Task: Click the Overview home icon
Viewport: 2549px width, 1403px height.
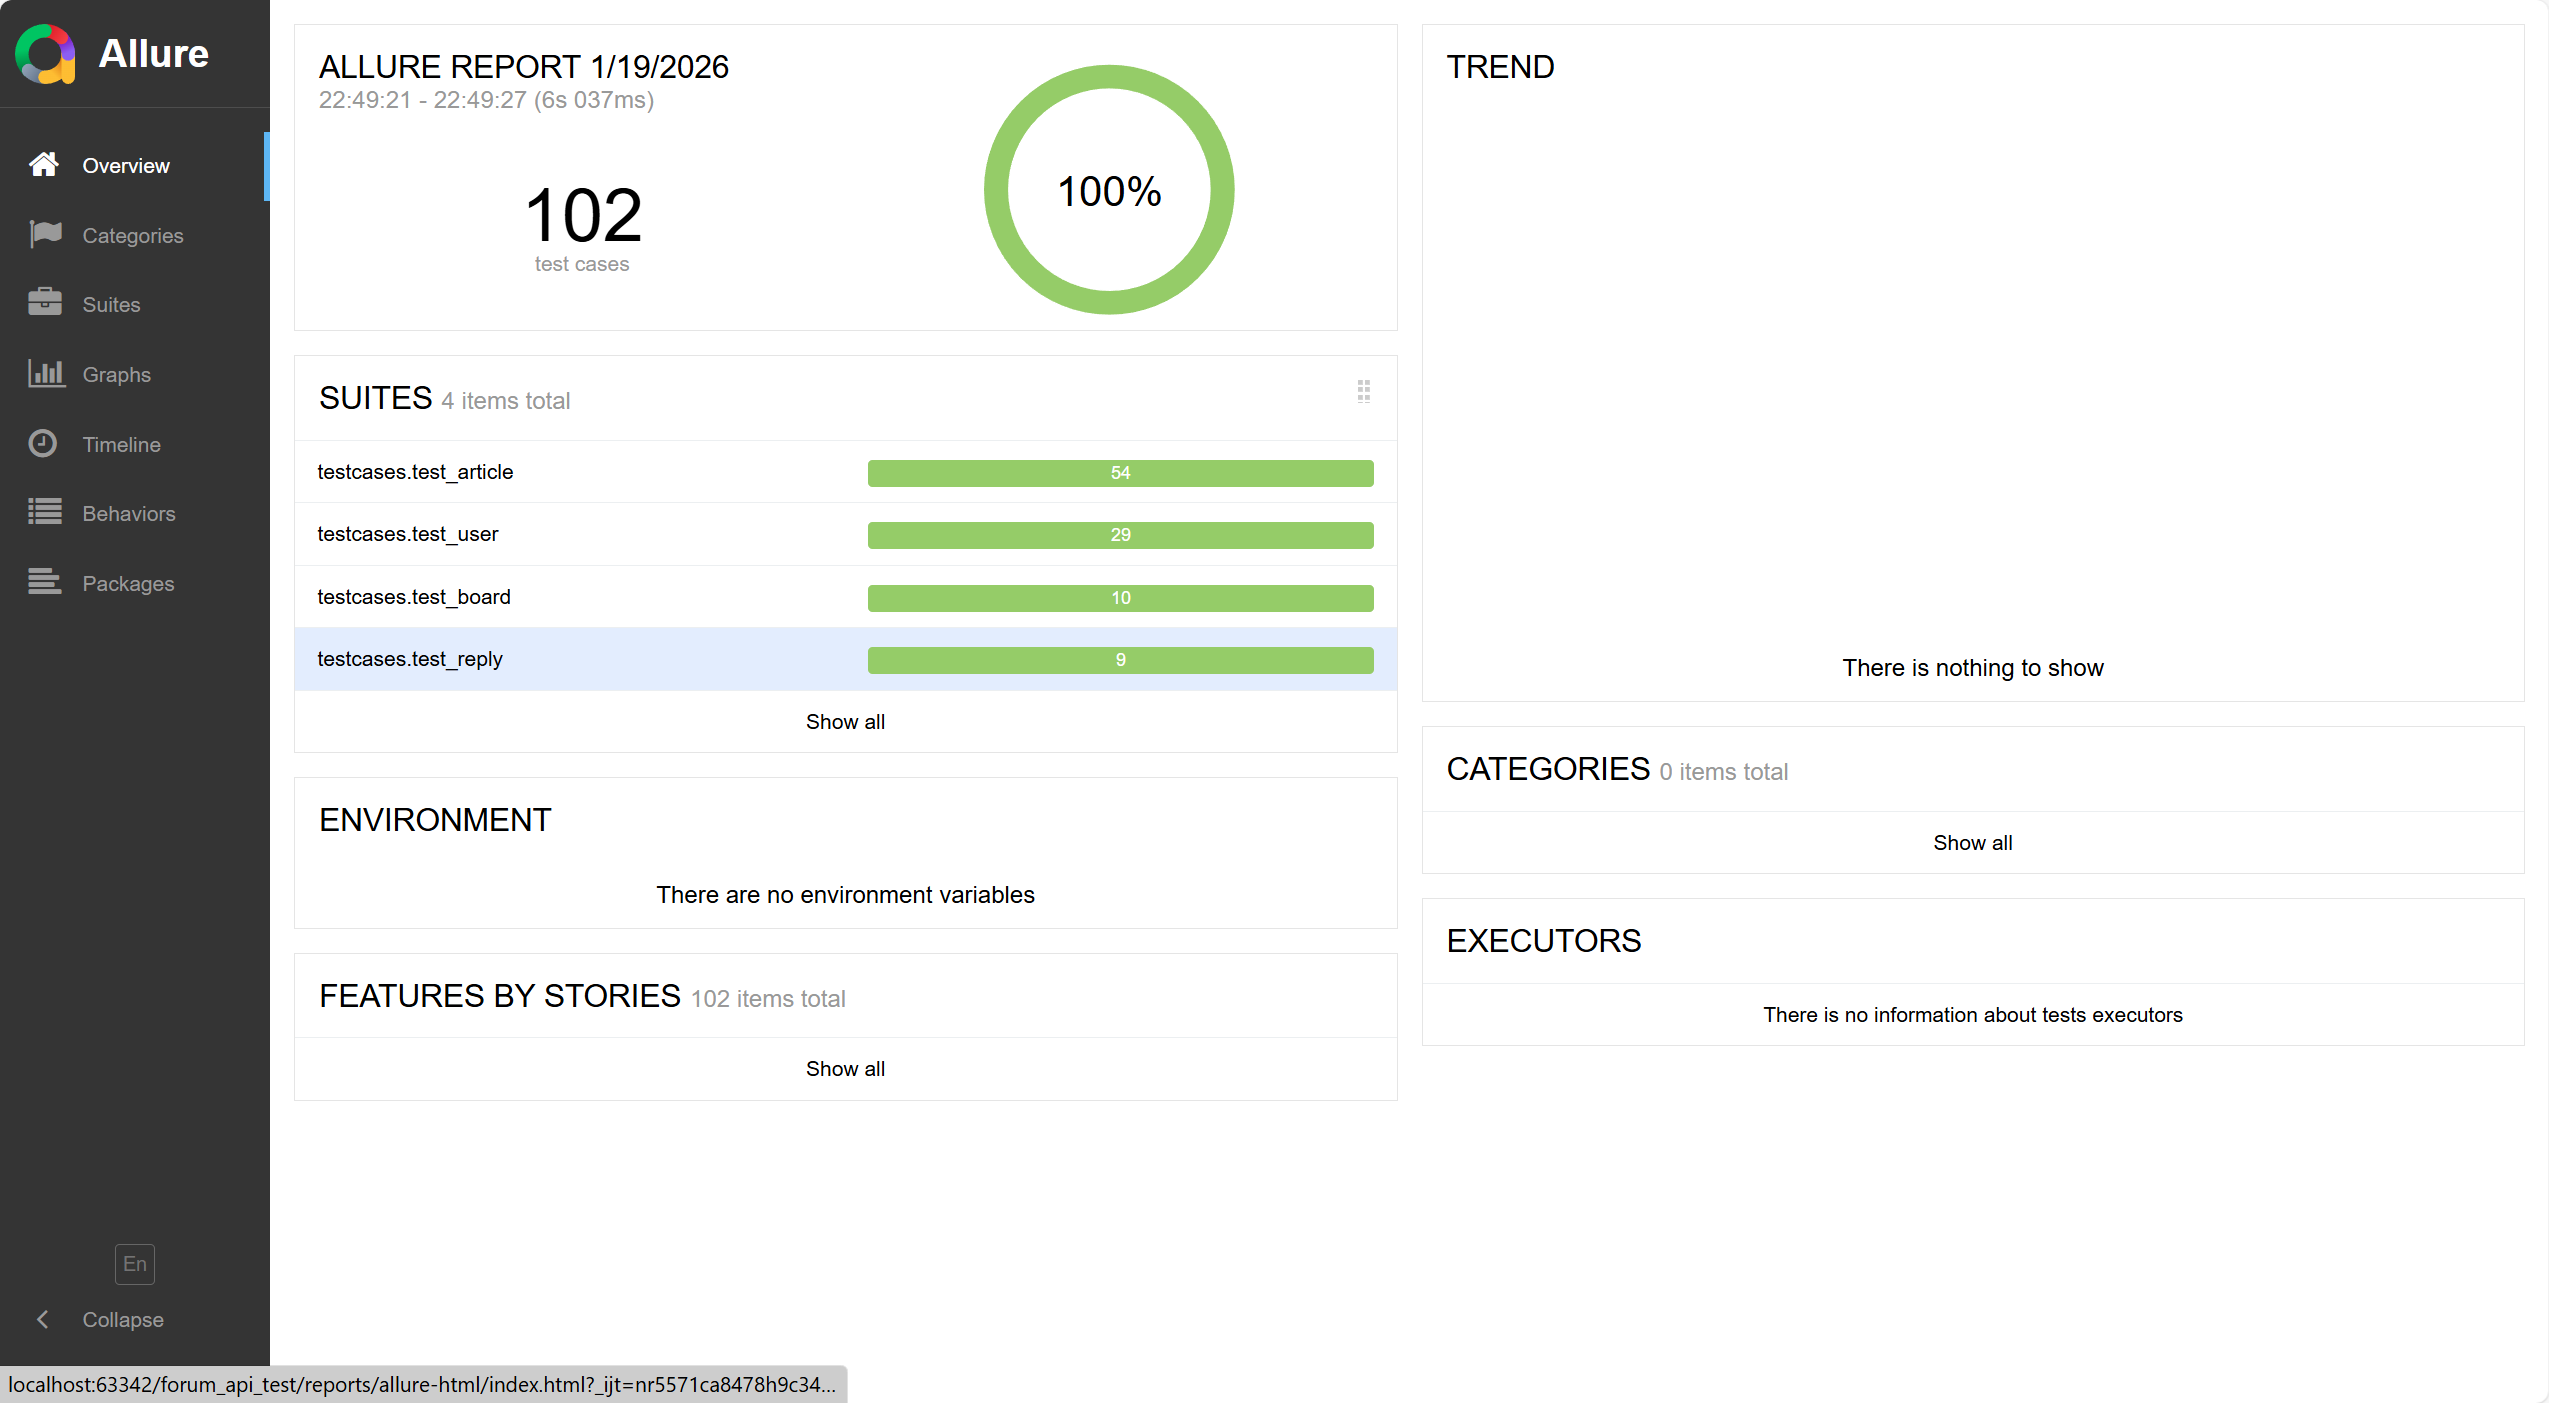Action: click(43, 164)
